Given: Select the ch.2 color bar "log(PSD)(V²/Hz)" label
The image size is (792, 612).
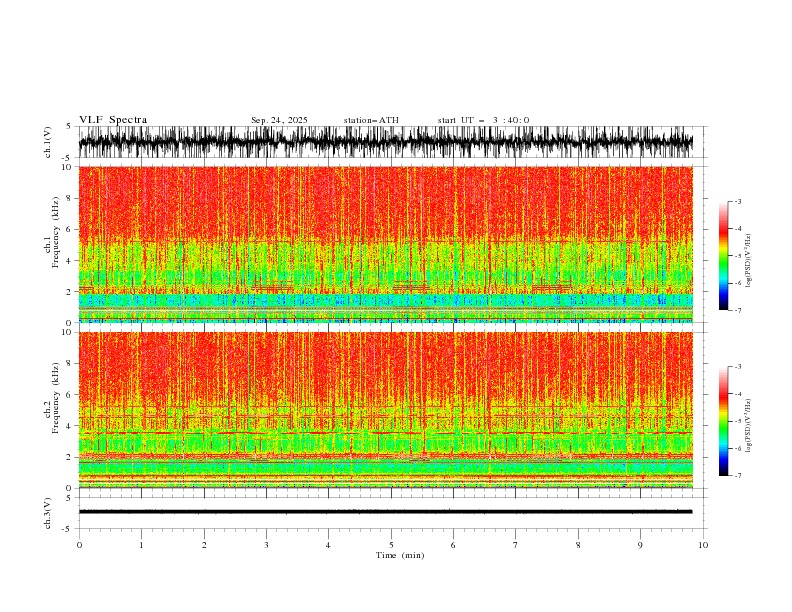Looking at the screenshot, I should click(748, 426).
